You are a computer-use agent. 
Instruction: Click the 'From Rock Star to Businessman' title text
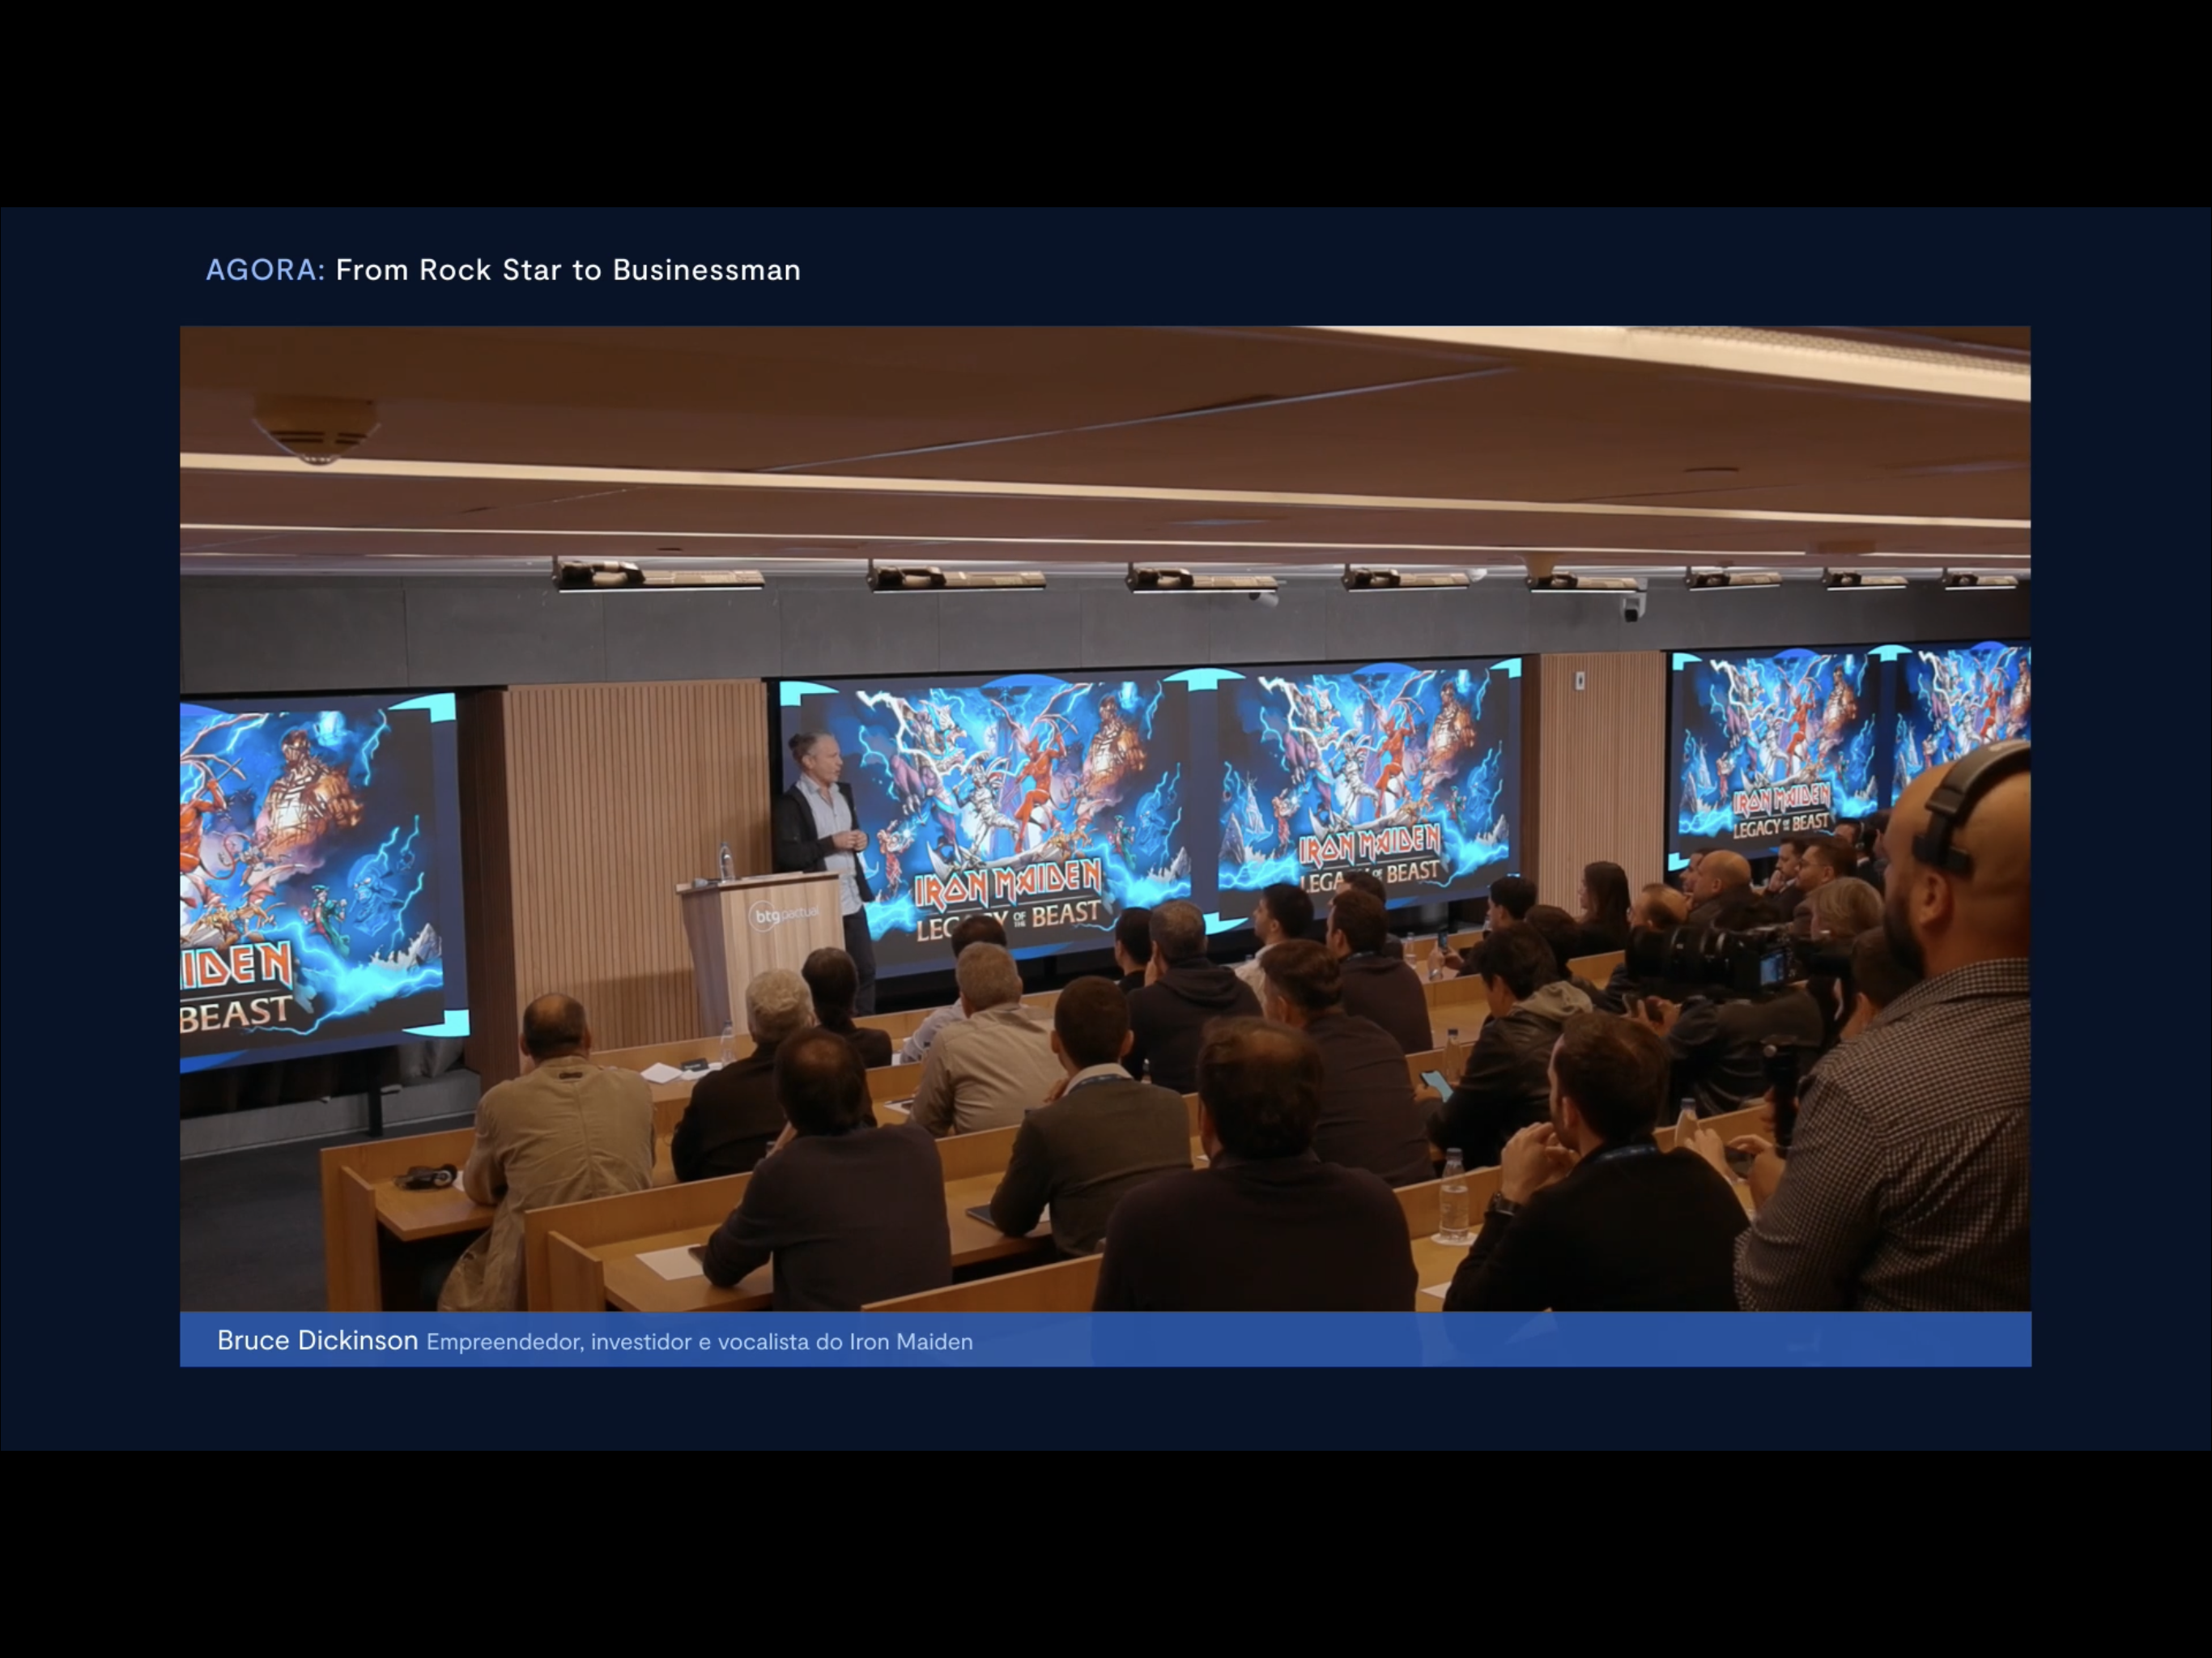tap(568, 270)
